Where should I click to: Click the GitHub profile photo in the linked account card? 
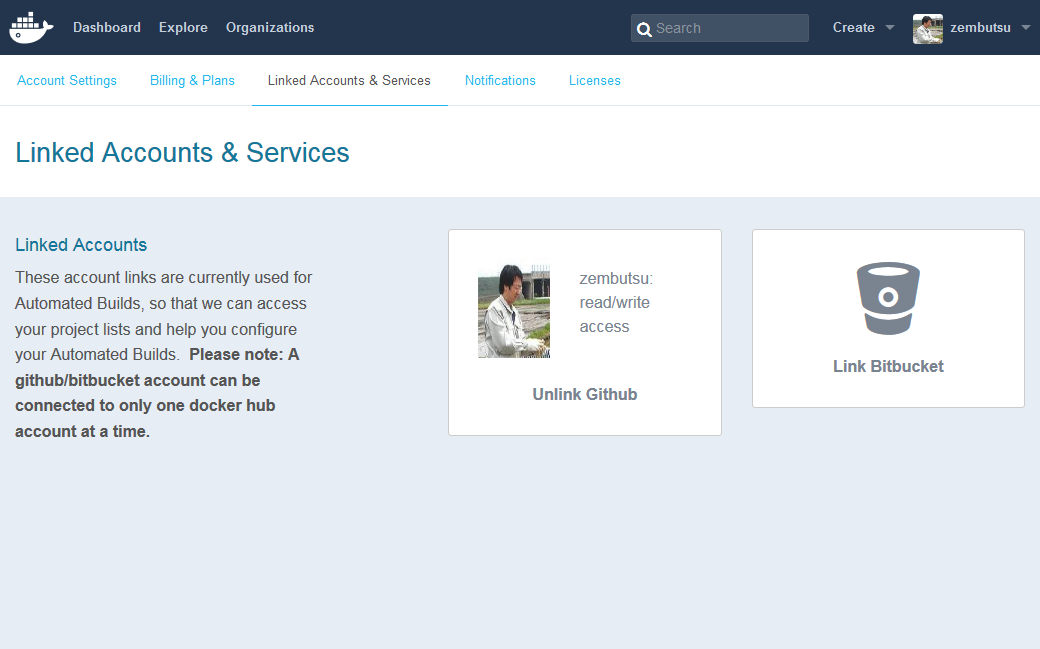tap(514, 311)
